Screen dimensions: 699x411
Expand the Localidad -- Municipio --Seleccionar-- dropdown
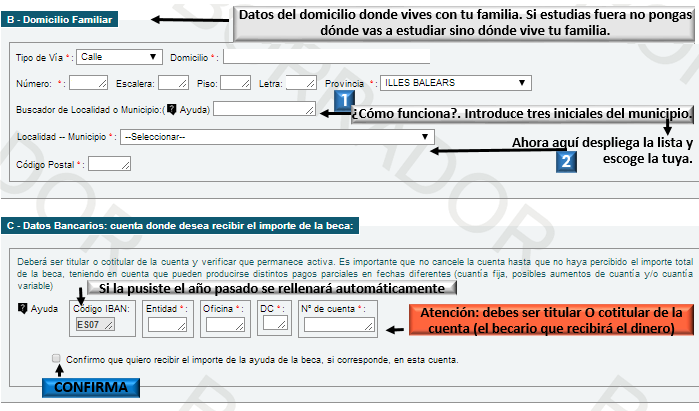click(277, 137)
